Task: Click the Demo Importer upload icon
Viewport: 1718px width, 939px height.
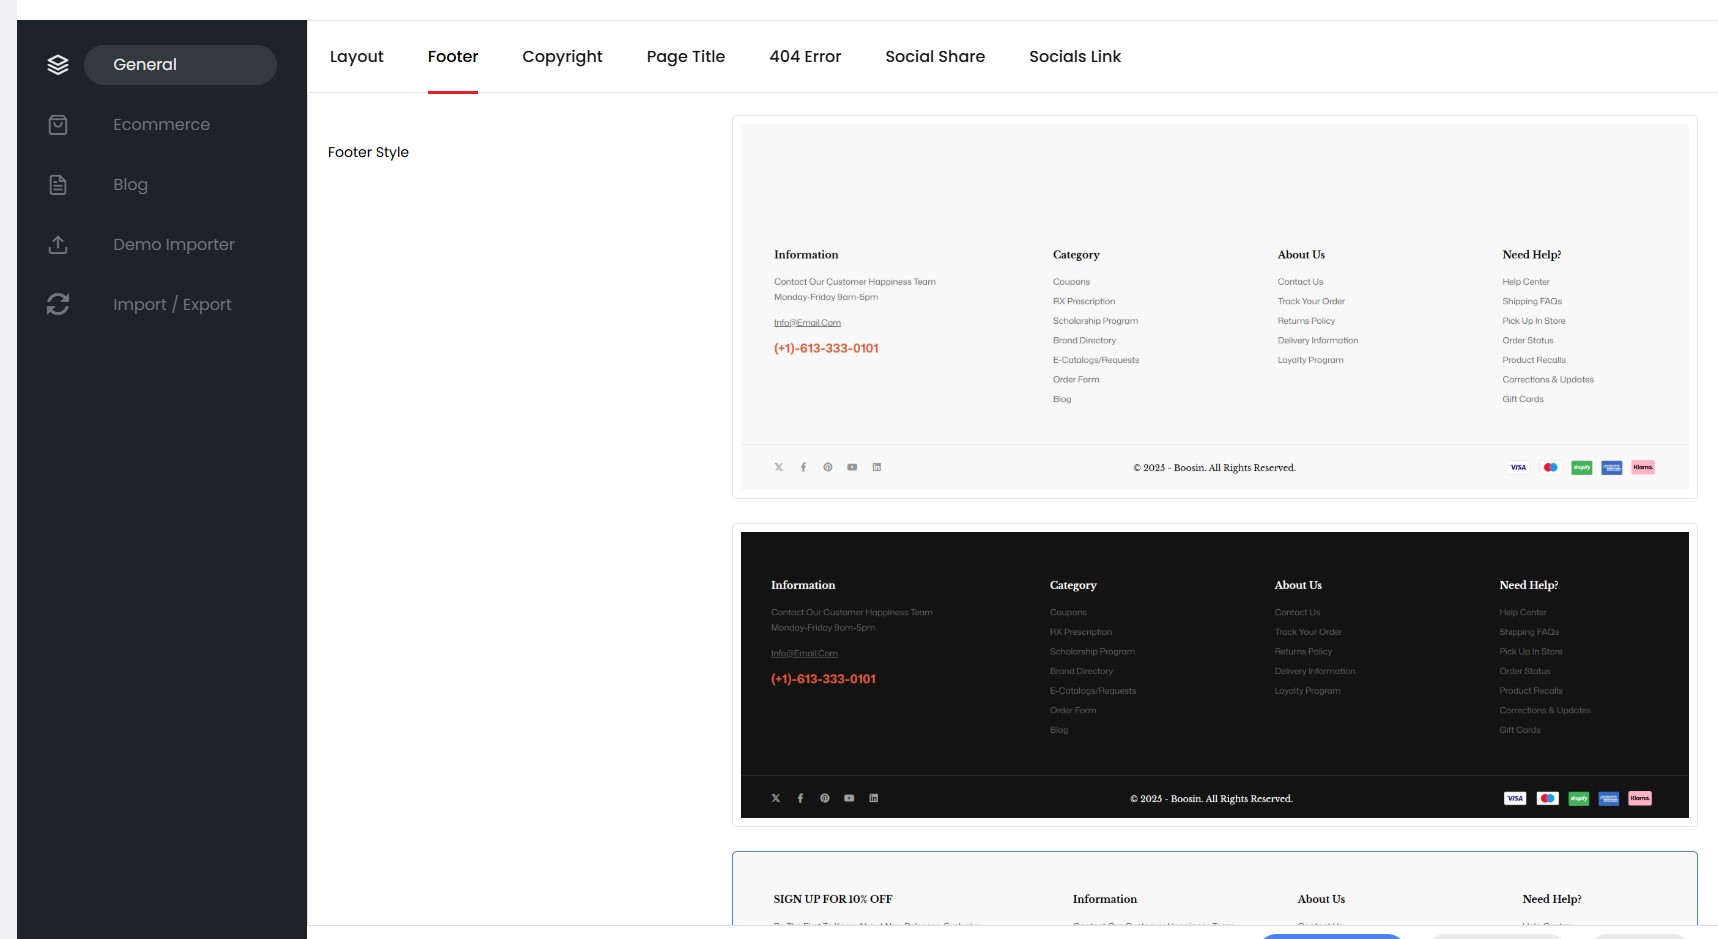Action: tap(58, 245)
